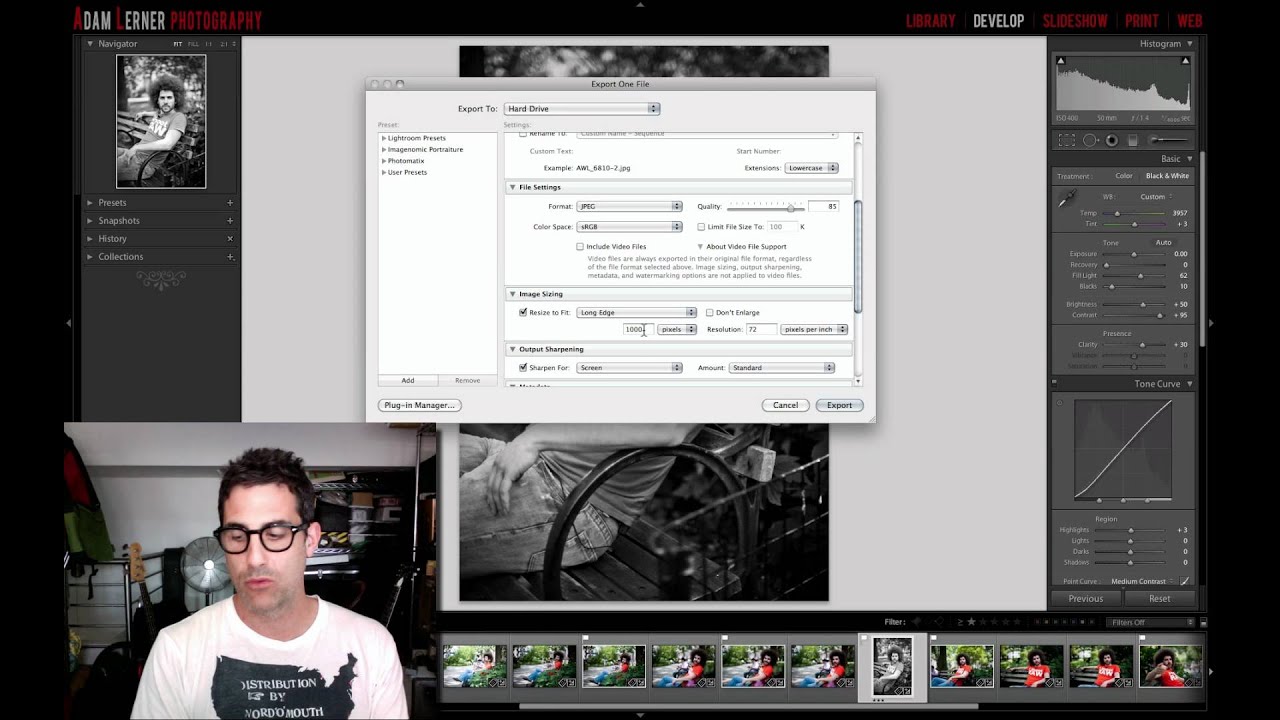Collapse top module bar arrow

pos(640,4)
